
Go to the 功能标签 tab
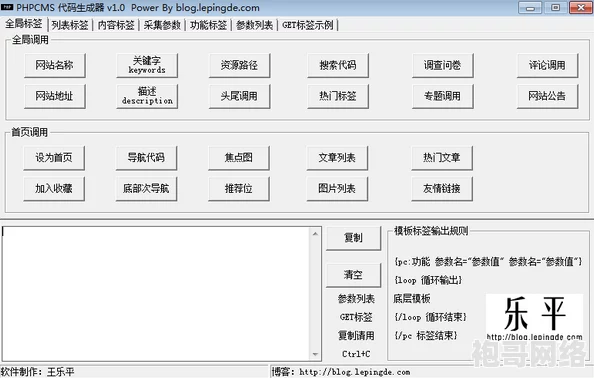208,25
